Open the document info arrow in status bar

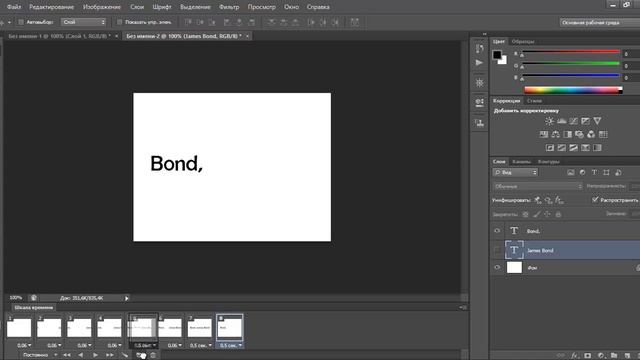point(127,298)
